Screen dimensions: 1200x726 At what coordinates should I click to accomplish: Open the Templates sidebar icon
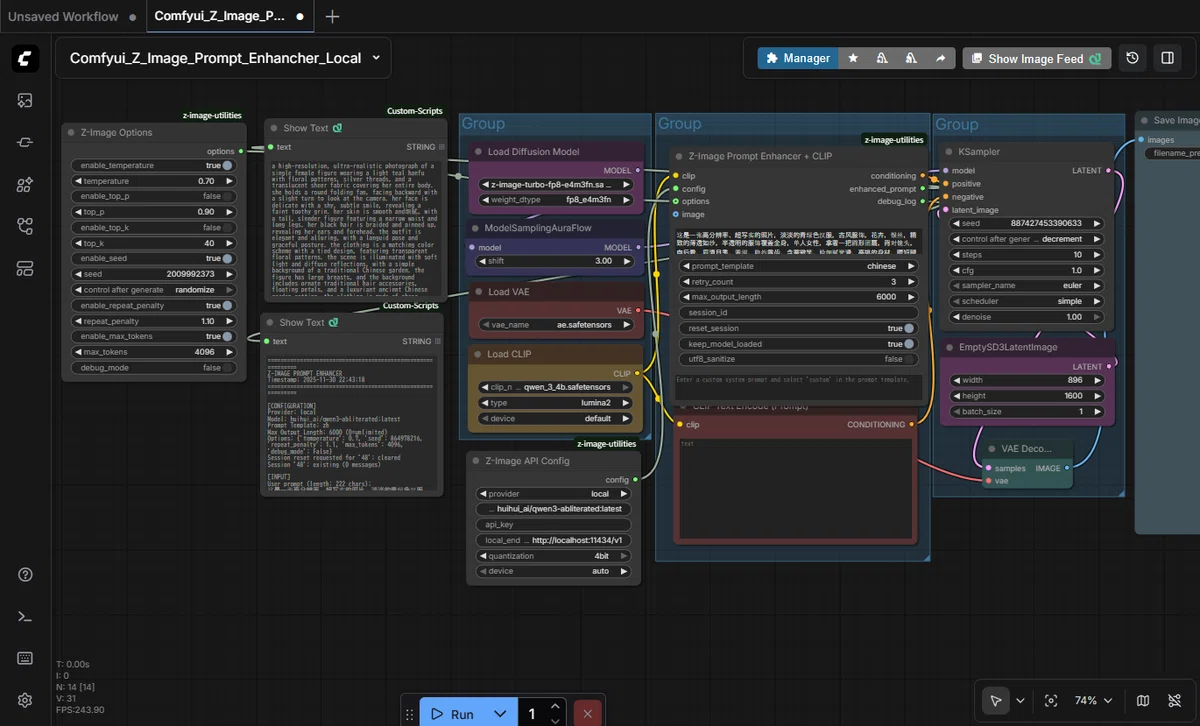[x=25, y=268]
